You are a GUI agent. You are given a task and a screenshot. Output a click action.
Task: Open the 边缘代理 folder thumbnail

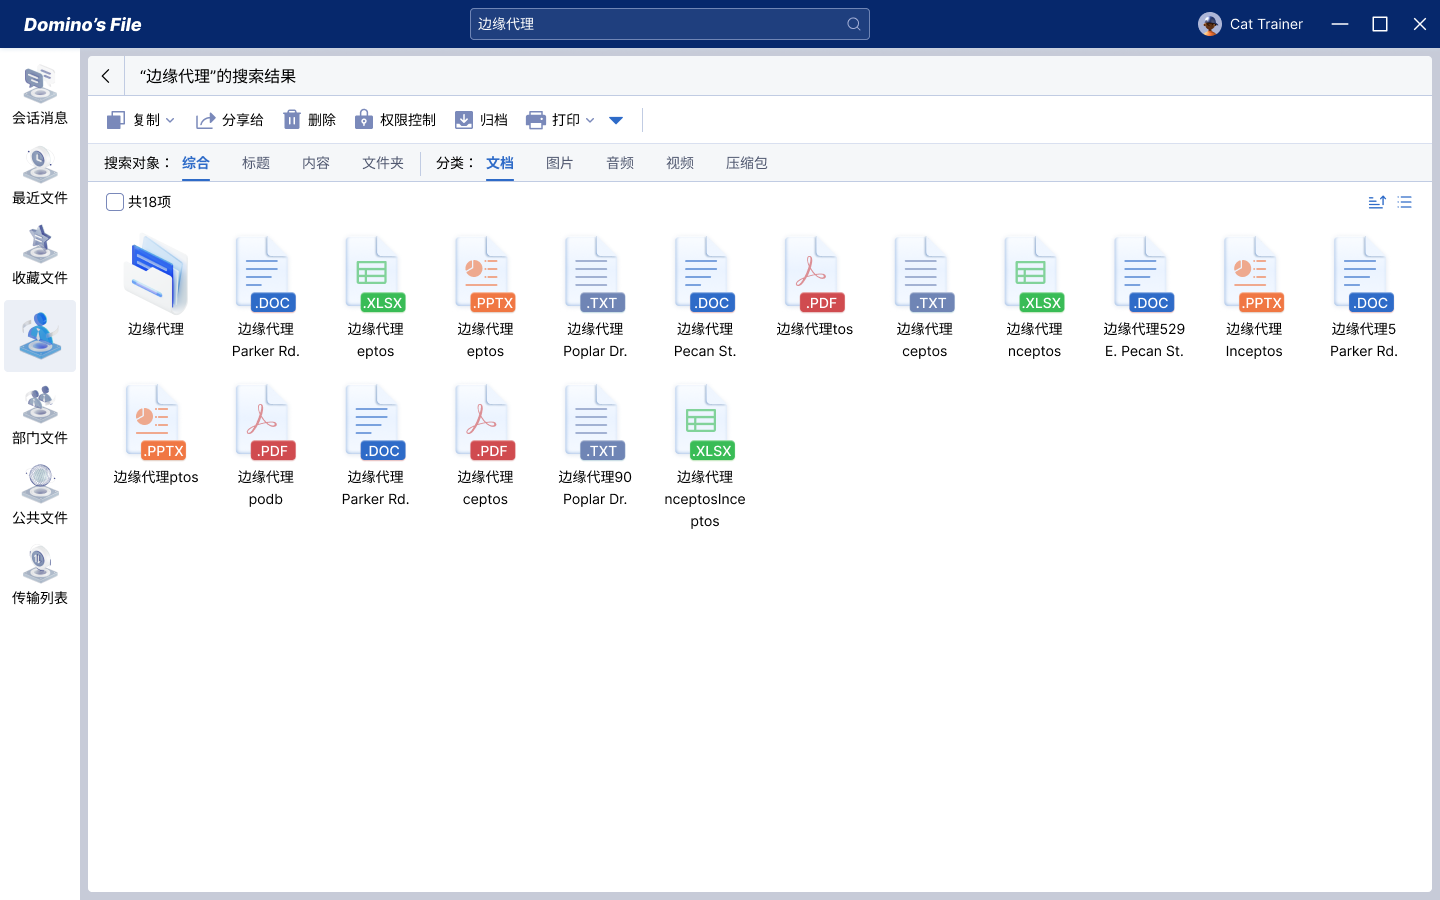(156, 276)
